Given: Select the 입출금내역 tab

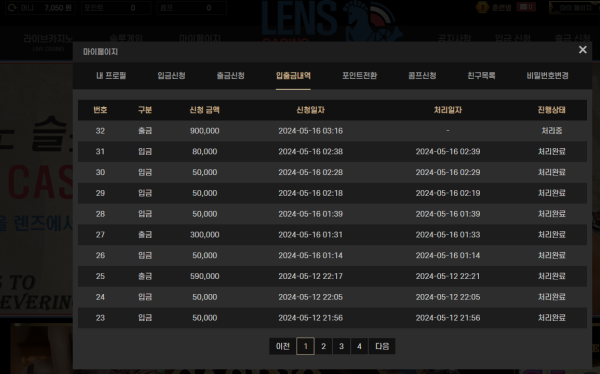Looking at the screenshot, I should tap(293, 75).
